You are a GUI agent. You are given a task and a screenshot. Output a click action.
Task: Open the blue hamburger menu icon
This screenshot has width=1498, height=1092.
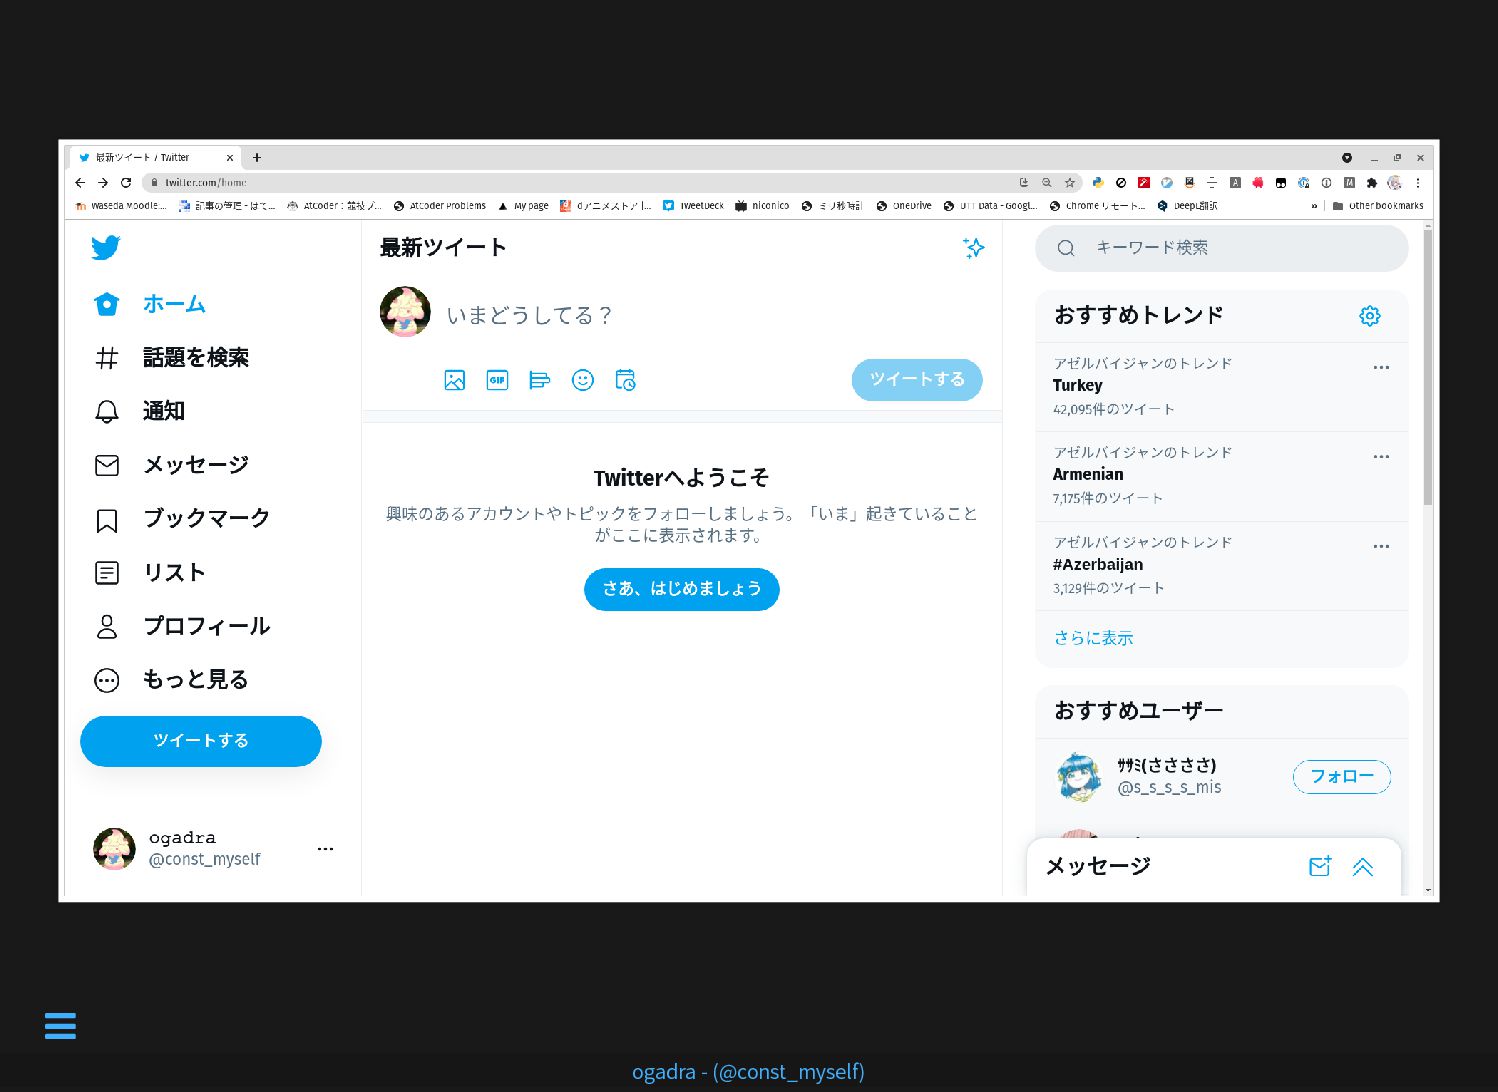[60, 1026]
